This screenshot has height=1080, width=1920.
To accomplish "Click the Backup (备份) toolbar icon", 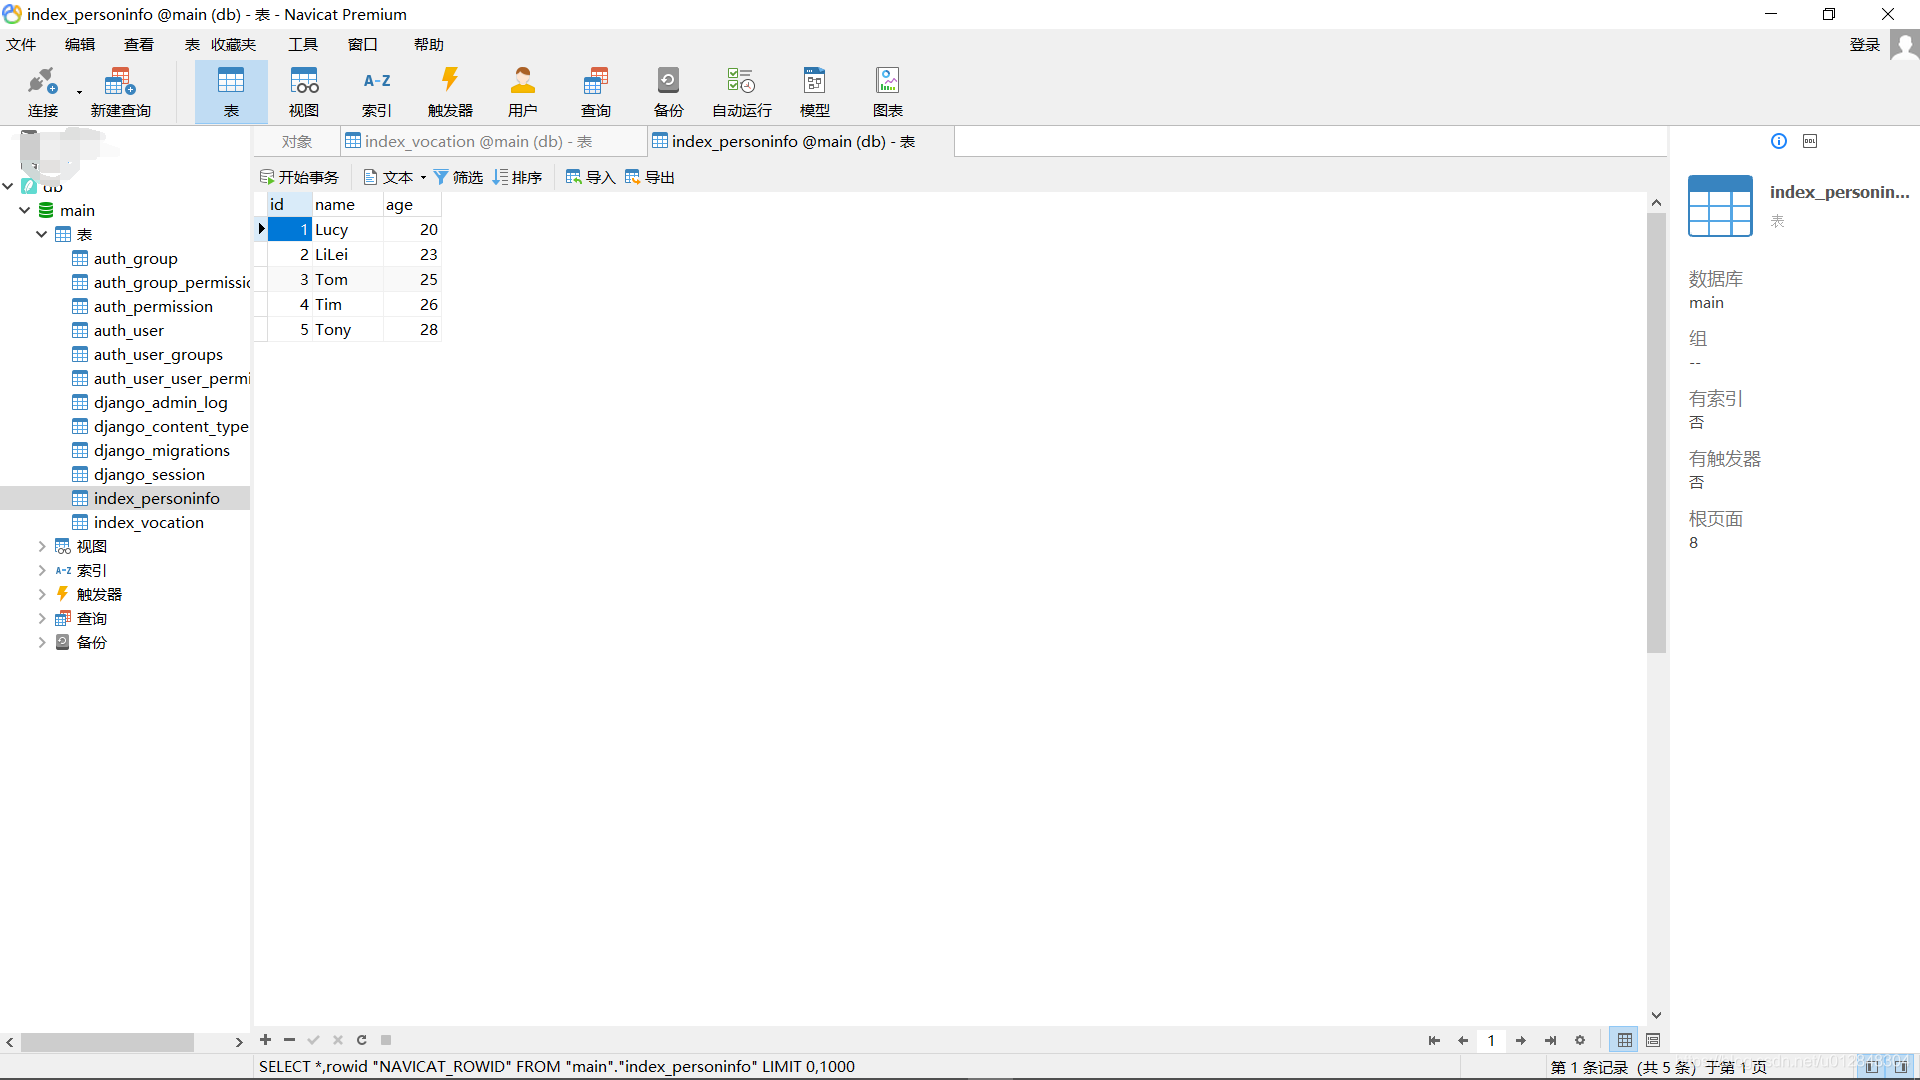I will point(669,92).
